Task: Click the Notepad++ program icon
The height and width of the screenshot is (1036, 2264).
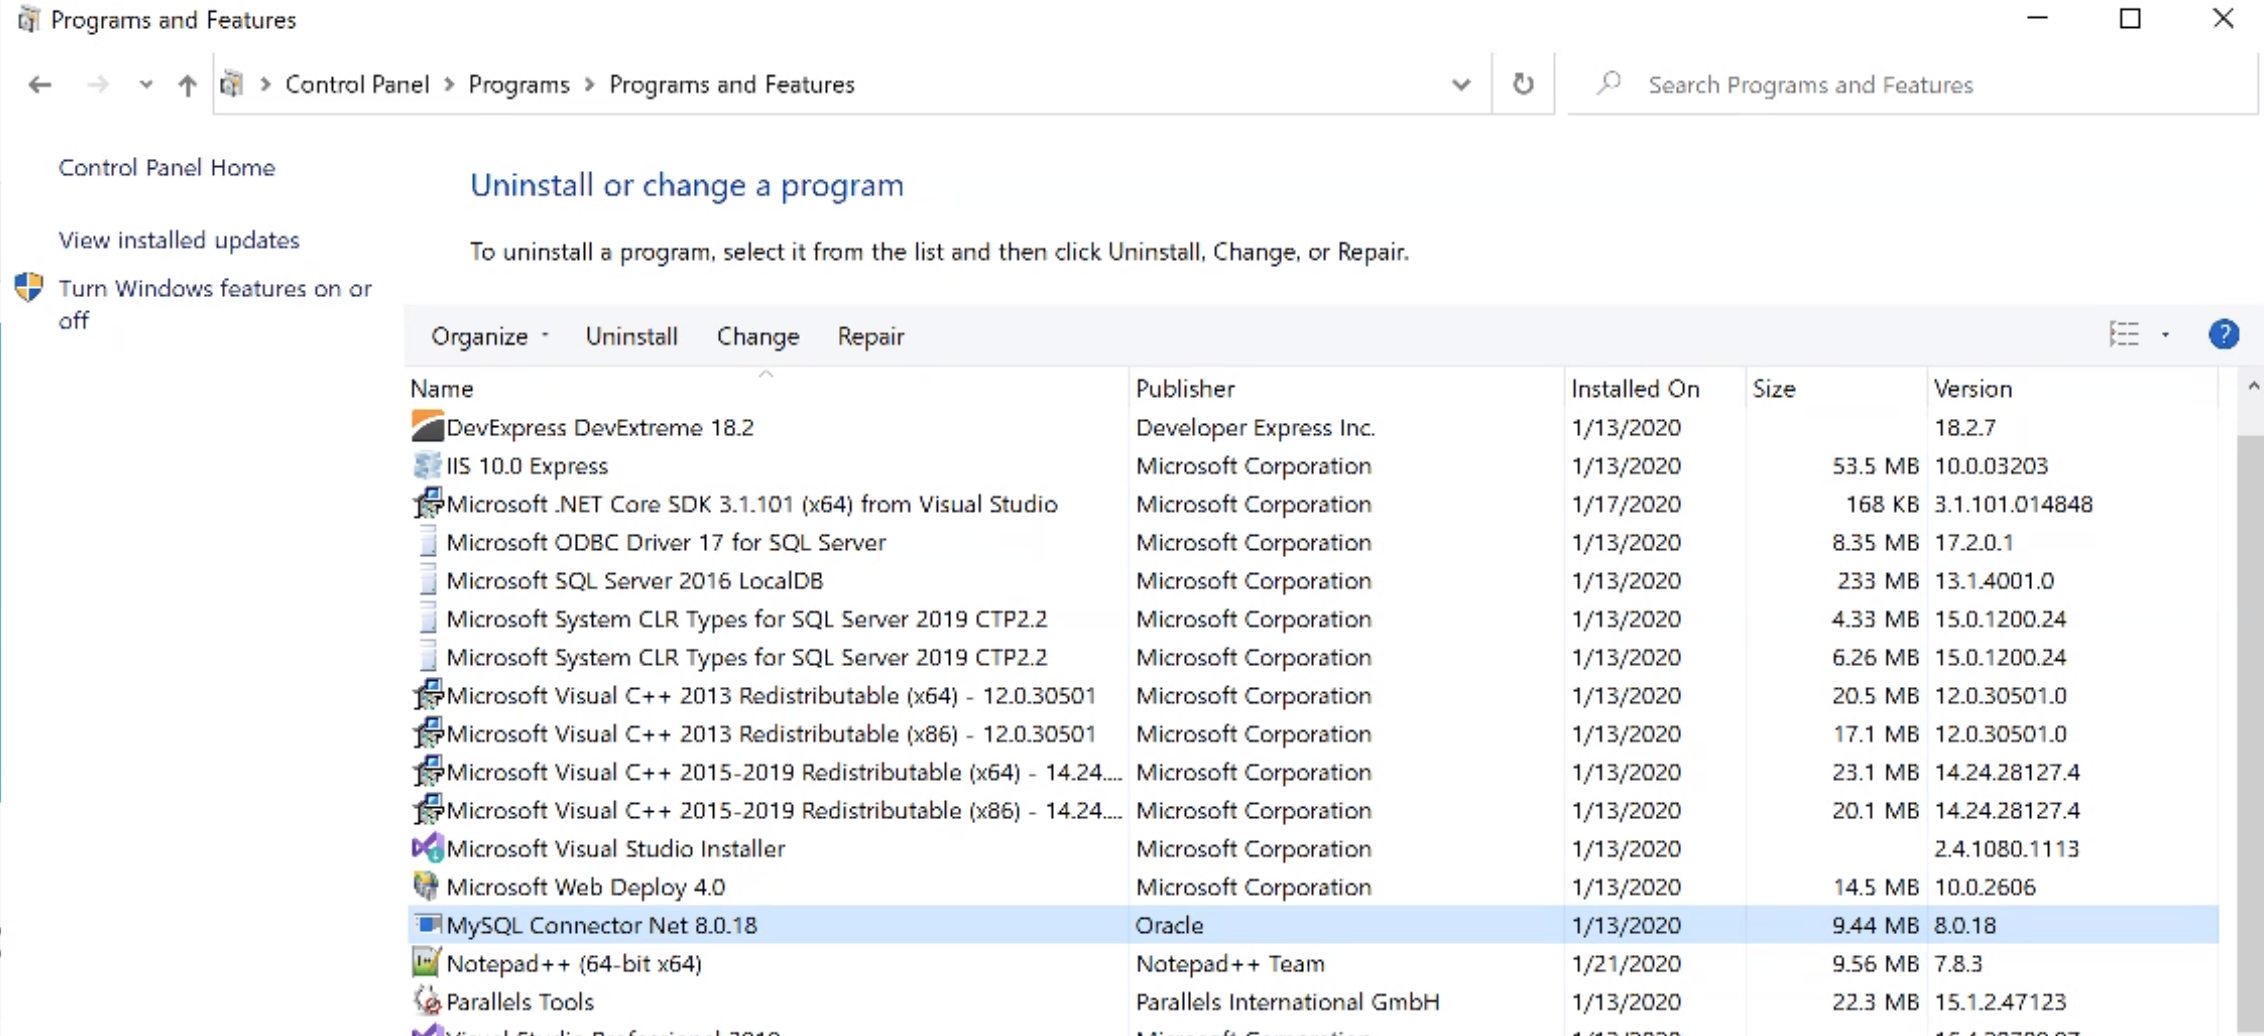Action: [x=426, y=963]
